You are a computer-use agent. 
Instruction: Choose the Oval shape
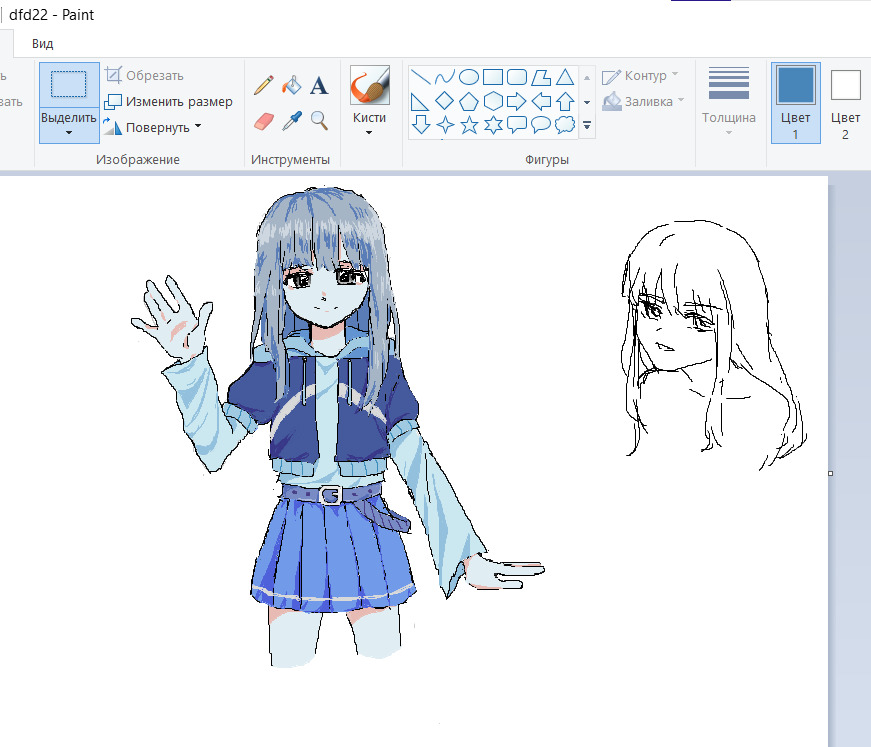click(x=469, y=77)
